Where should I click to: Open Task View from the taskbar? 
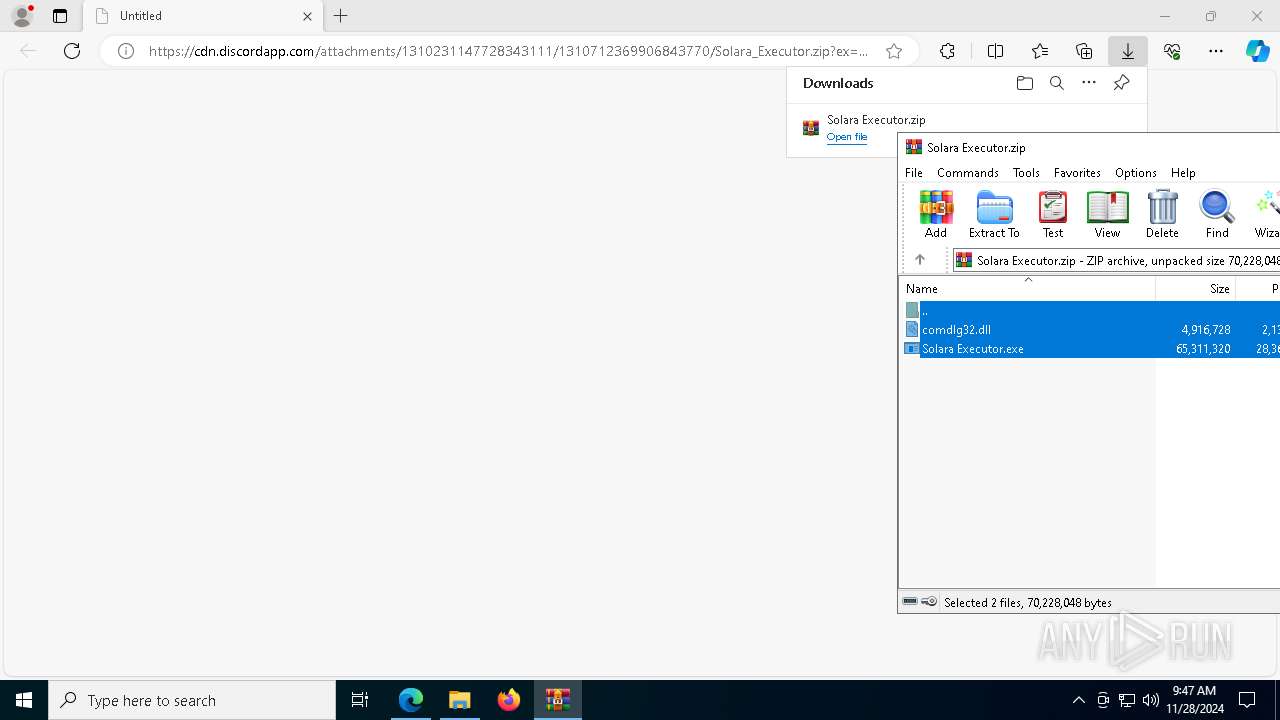click(360, 700)
